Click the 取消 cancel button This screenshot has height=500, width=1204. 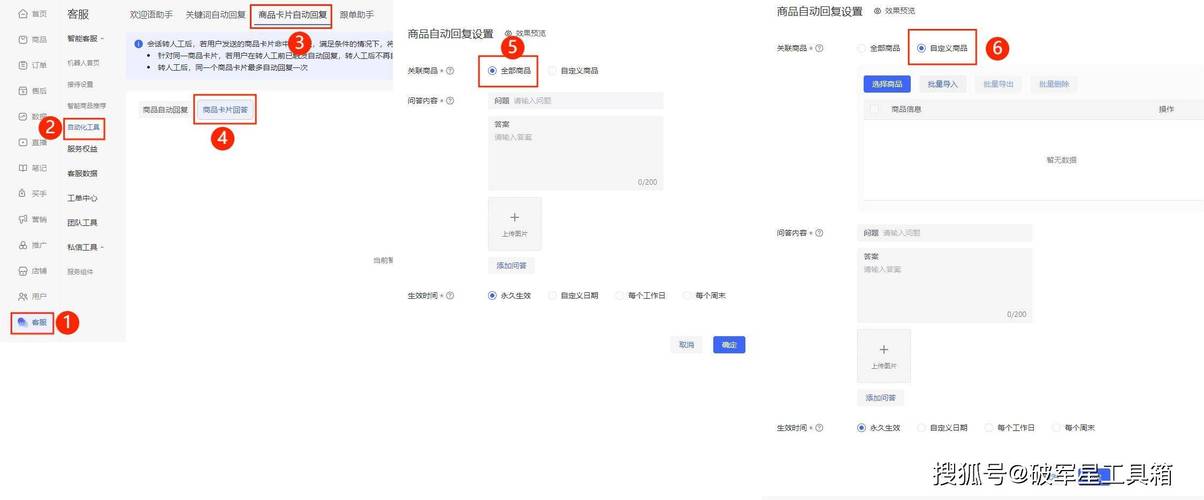[x=686, y=344]
